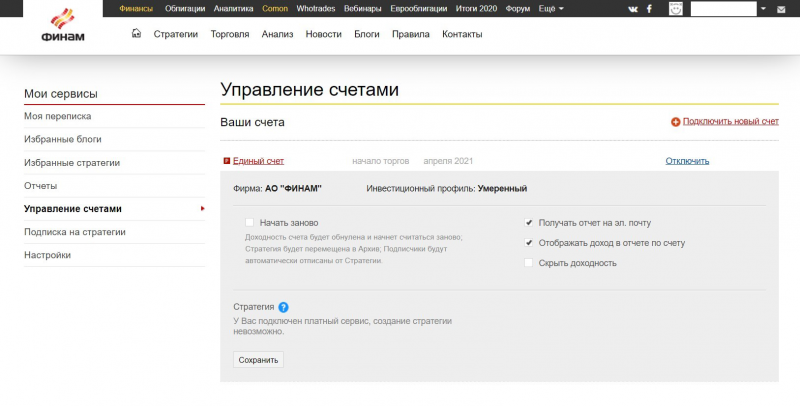Expand the Ещё menu in top bar
Screen dimensions: 800x406
click(x=549, y=8)
